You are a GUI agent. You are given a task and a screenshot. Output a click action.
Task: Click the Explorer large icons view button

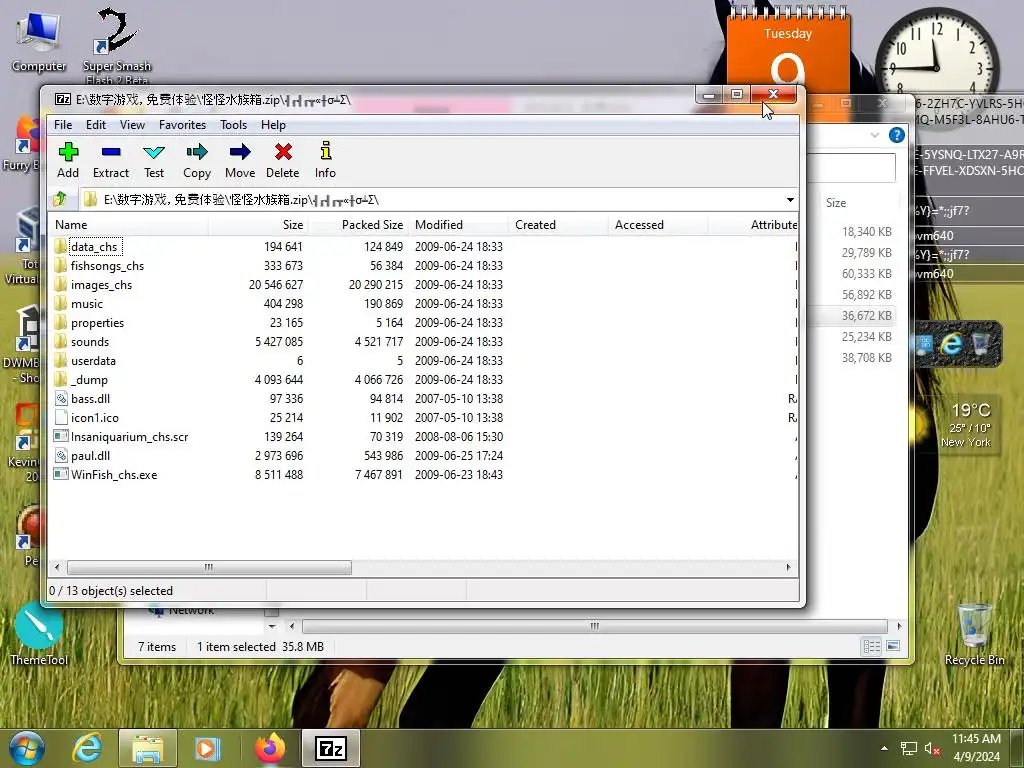tap(893, 647)
